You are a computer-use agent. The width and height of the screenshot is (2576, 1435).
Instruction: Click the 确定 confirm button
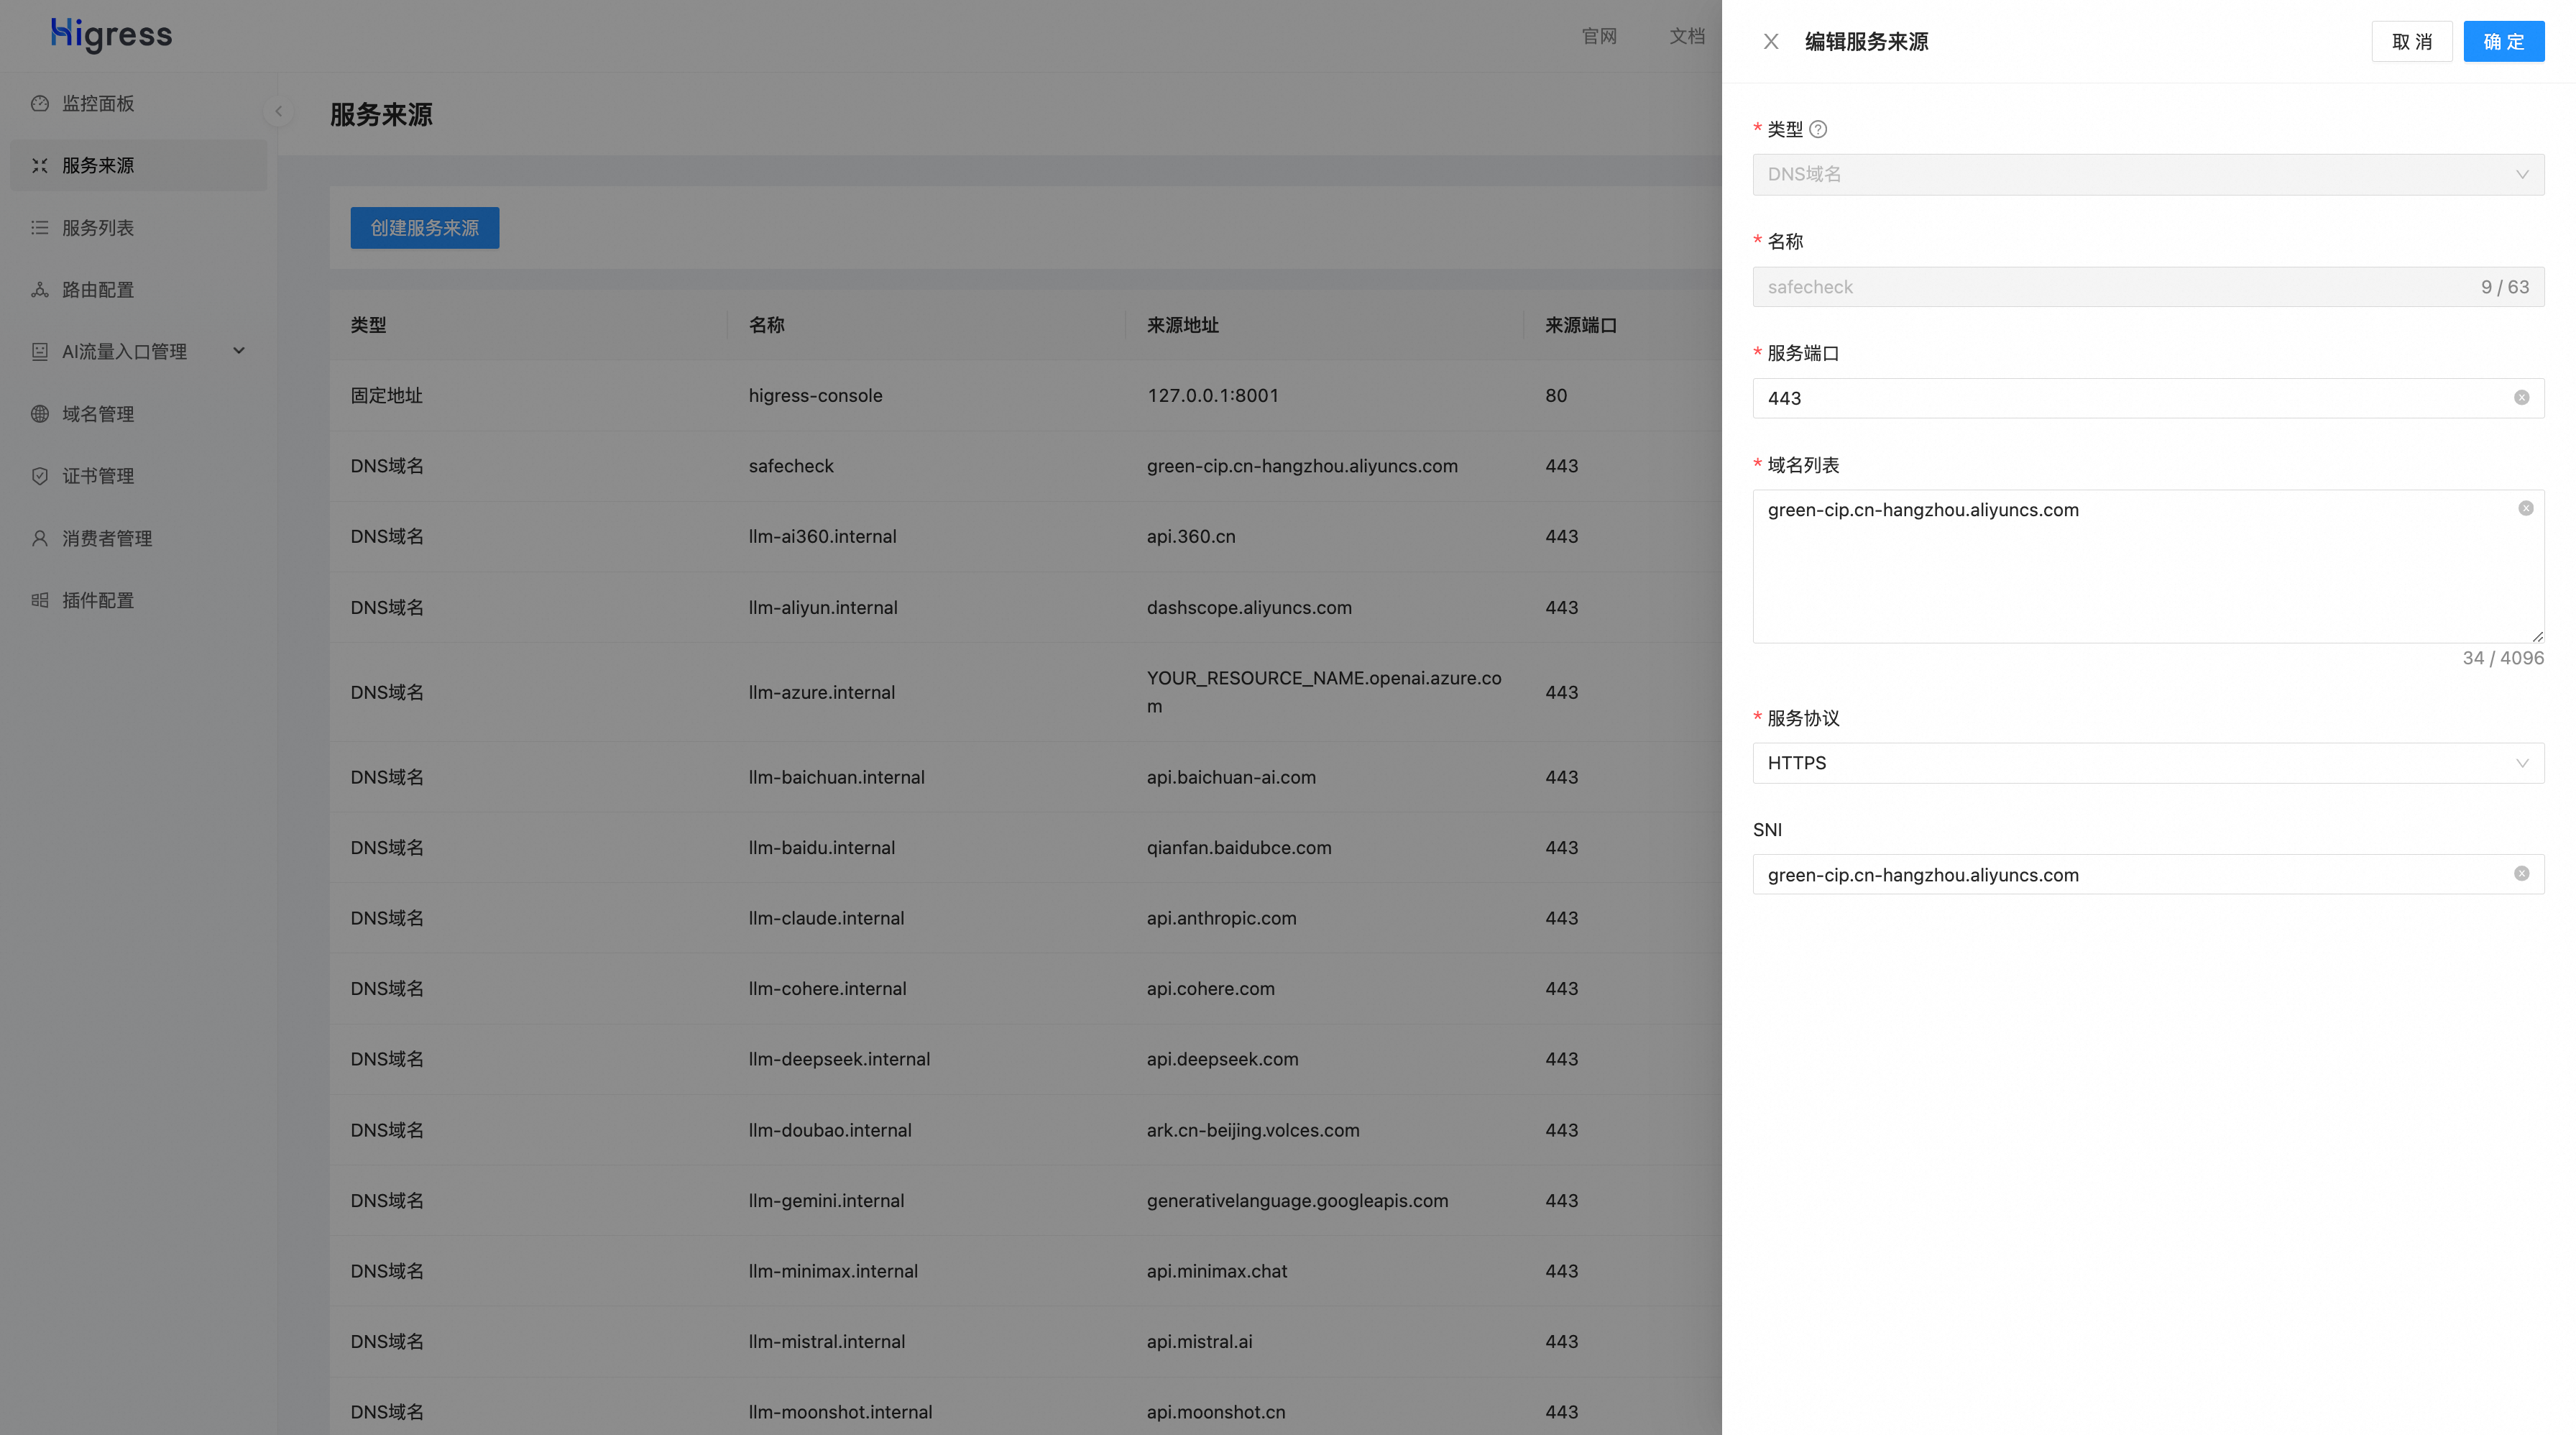click(x=2503, y=42)
